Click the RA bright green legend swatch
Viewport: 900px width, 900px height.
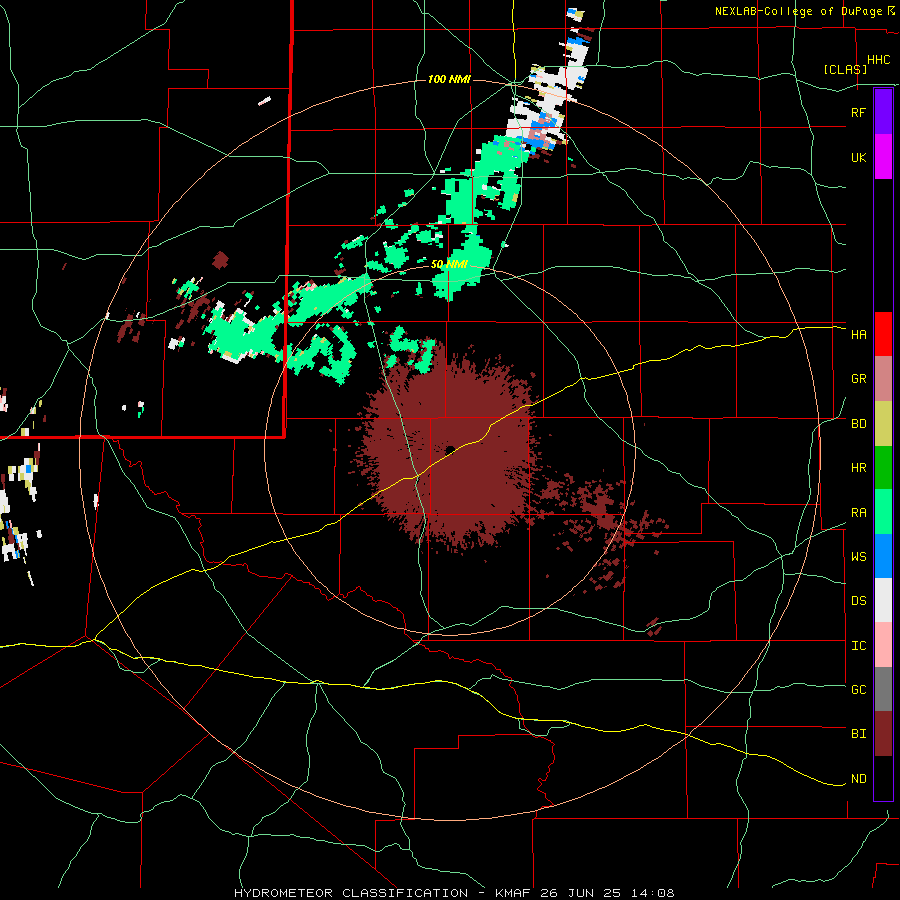[883, 512]
